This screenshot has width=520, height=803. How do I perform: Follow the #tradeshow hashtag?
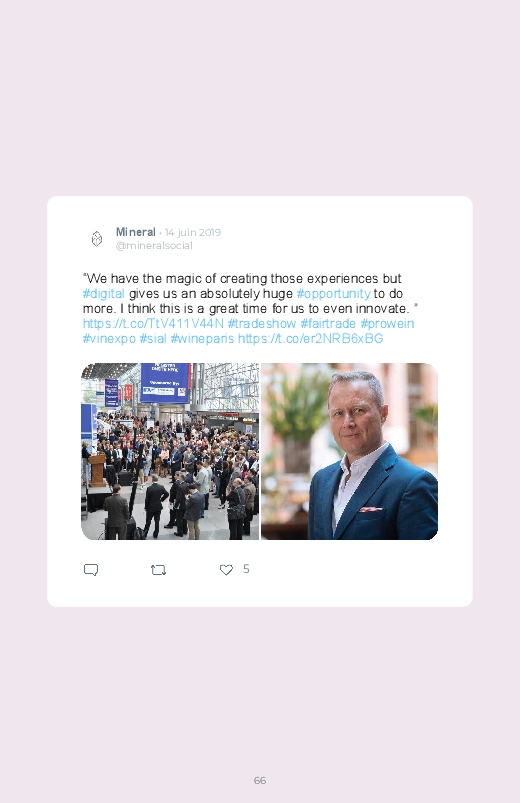tap(262, 324)
